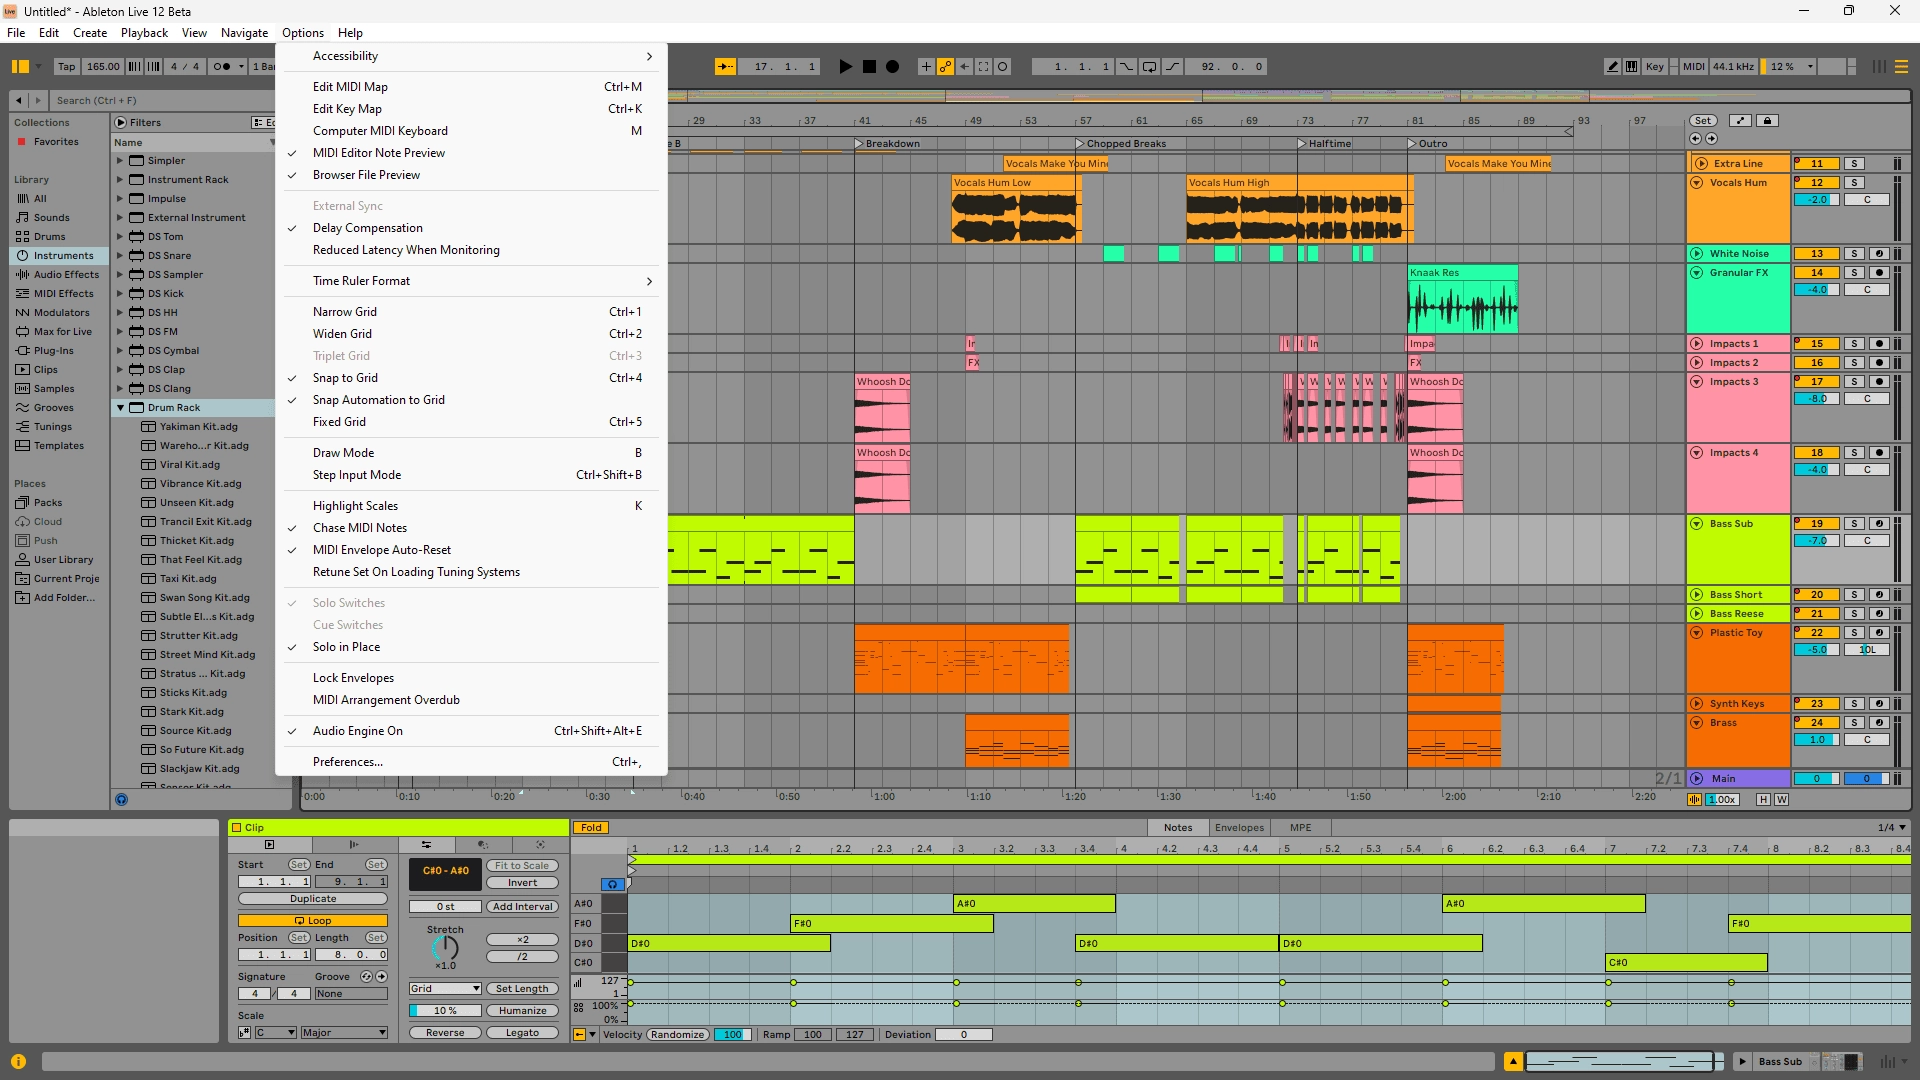Switch to the MPE tab
Viewport: 1920px width, 1080px height.
click(x=1300, y=828)
